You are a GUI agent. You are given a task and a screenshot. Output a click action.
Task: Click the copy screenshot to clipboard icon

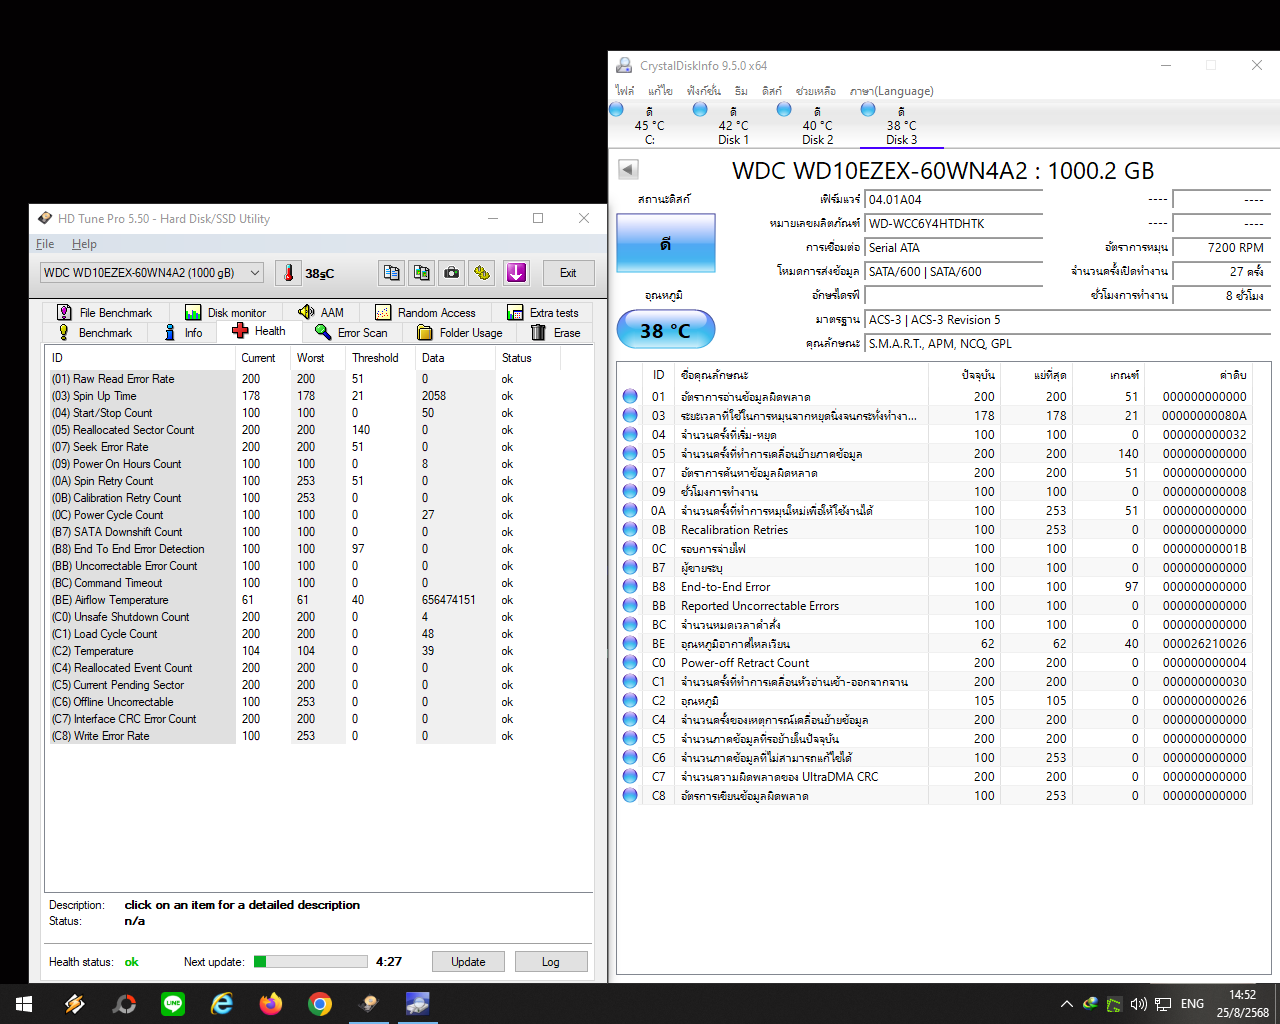[422, 273]
